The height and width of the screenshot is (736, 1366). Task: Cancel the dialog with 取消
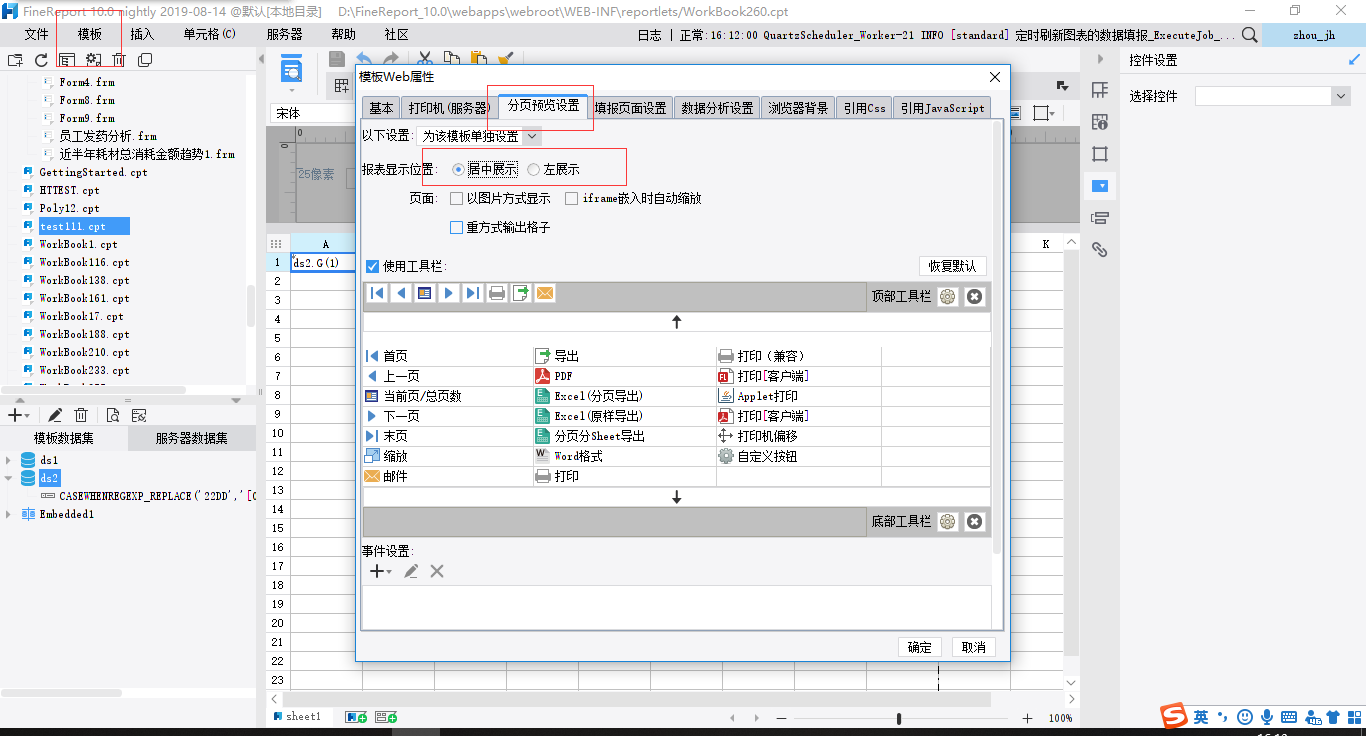[973, 647]
